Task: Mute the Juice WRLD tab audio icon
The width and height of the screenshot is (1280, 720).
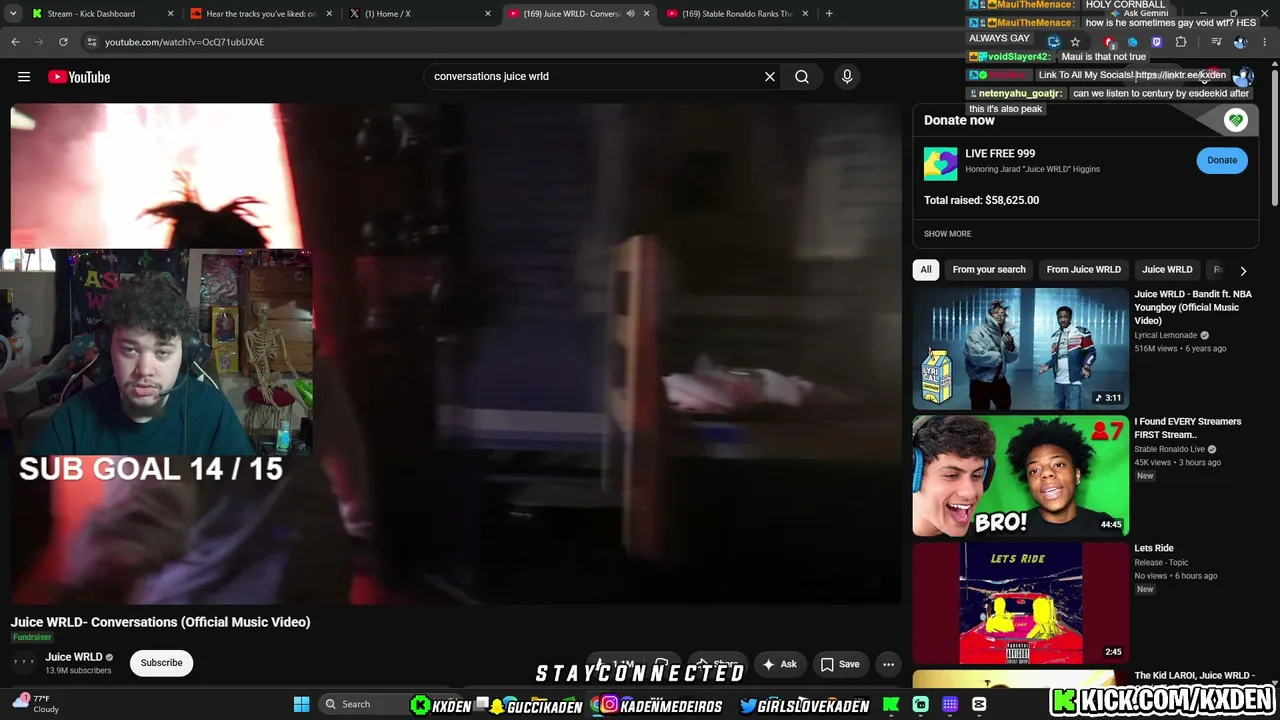Action: coord(630,14)
